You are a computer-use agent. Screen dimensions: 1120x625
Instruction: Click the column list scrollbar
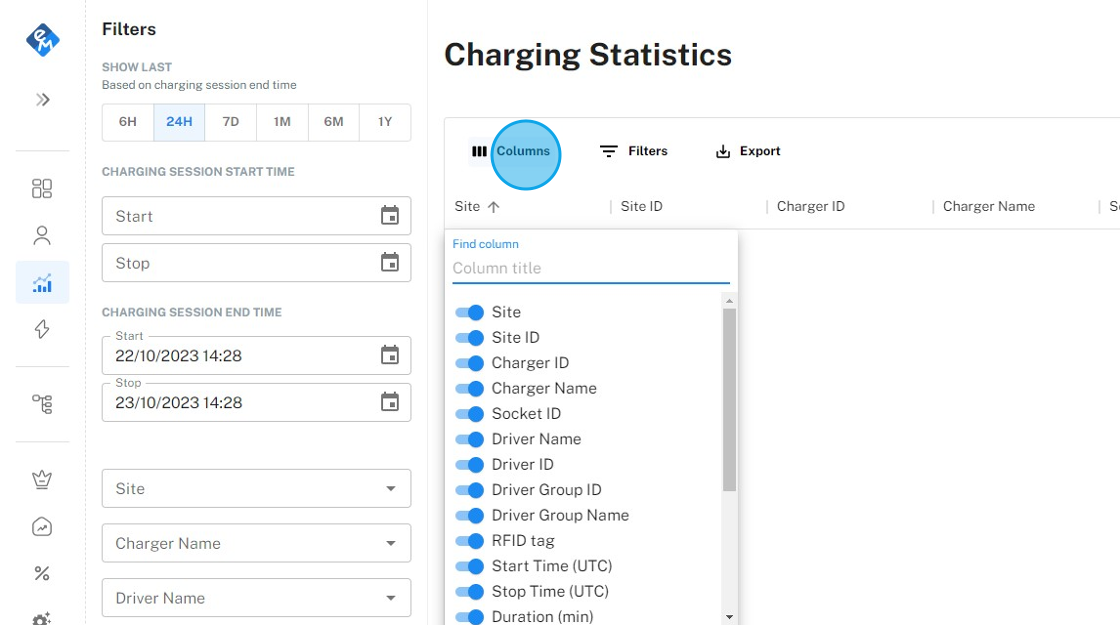tap(729, 400)
